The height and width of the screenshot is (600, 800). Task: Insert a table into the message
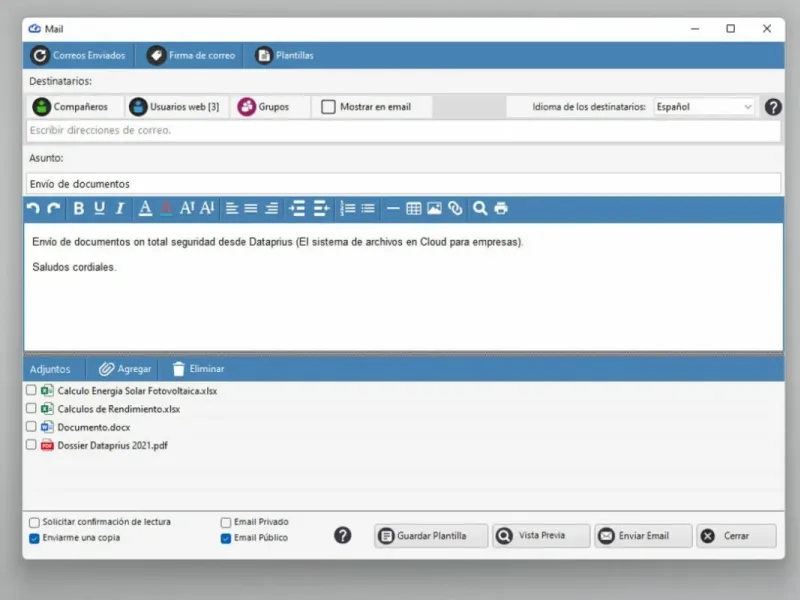[414, 208]
